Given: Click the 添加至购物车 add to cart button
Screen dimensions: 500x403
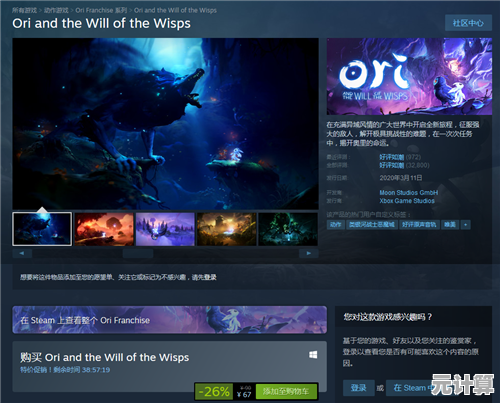Looking at the screenshot, I should coord(286,391).
